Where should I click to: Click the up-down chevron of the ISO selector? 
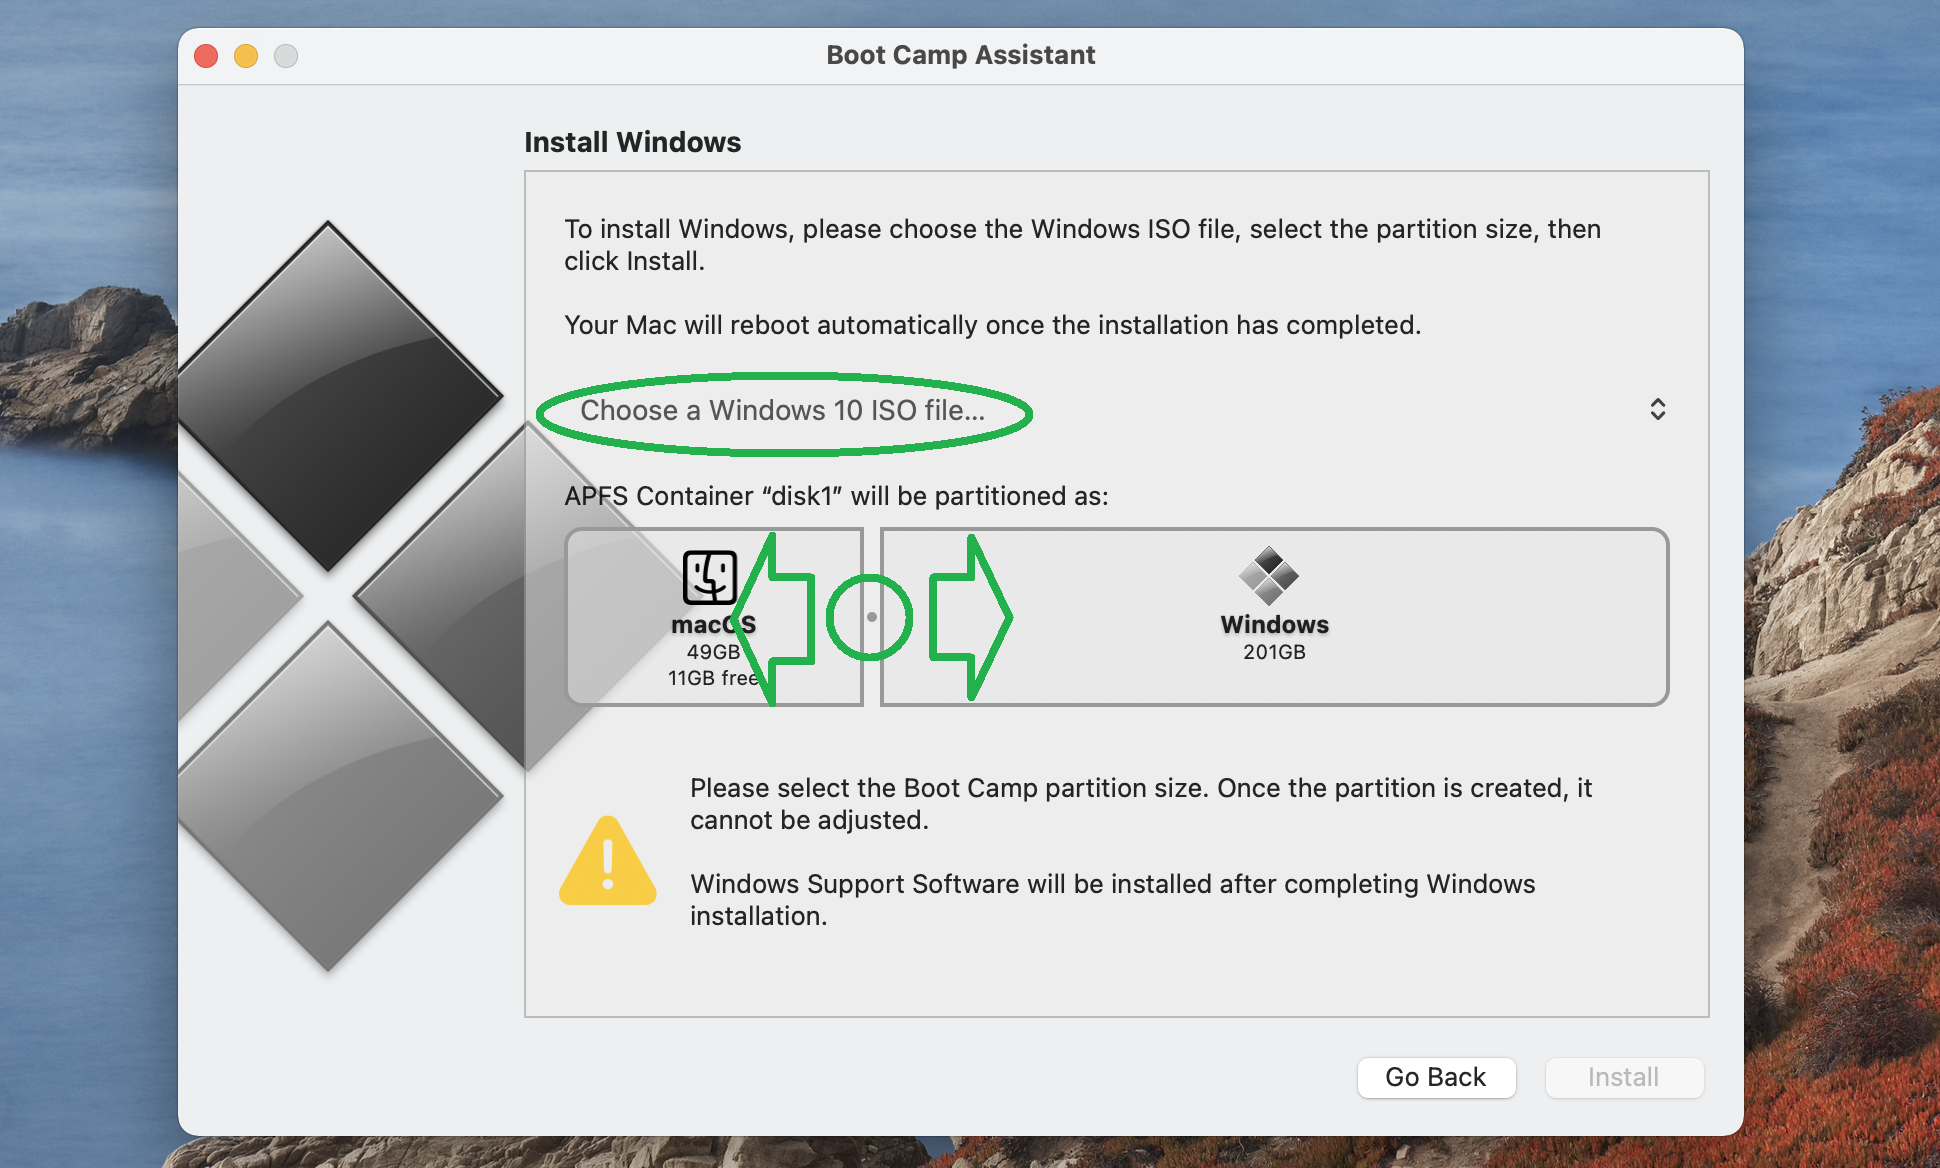[1658, 409]
